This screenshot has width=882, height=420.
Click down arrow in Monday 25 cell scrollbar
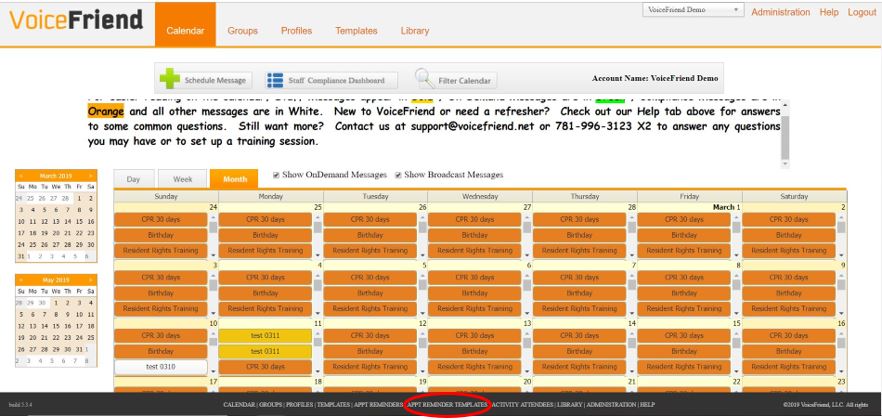(318, 255)
